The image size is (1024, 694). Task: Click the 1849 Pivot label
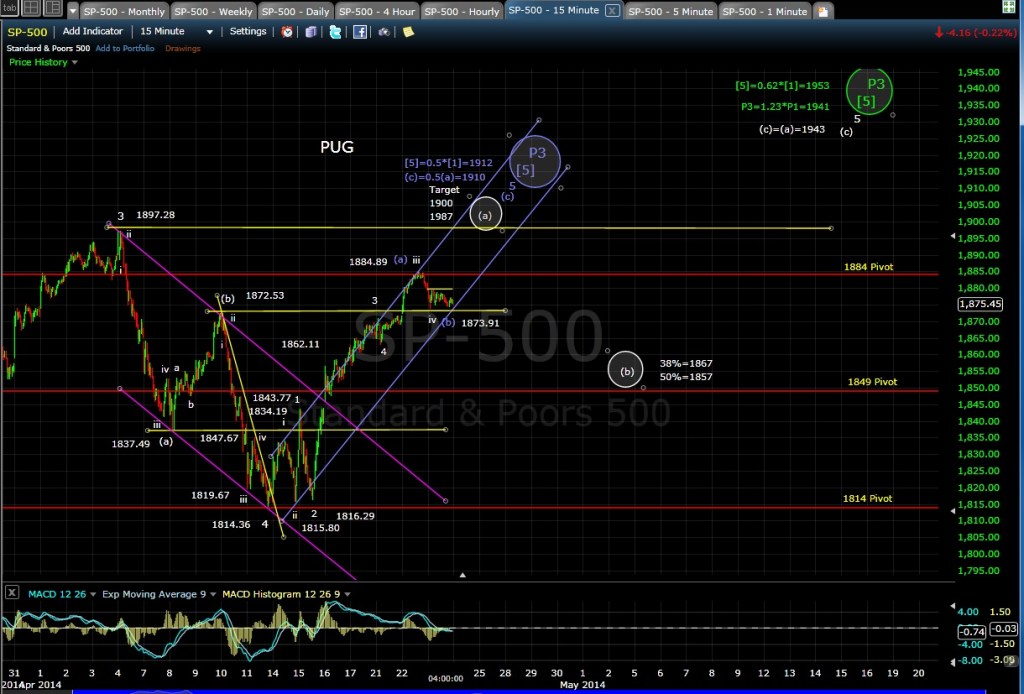[872, 381]
